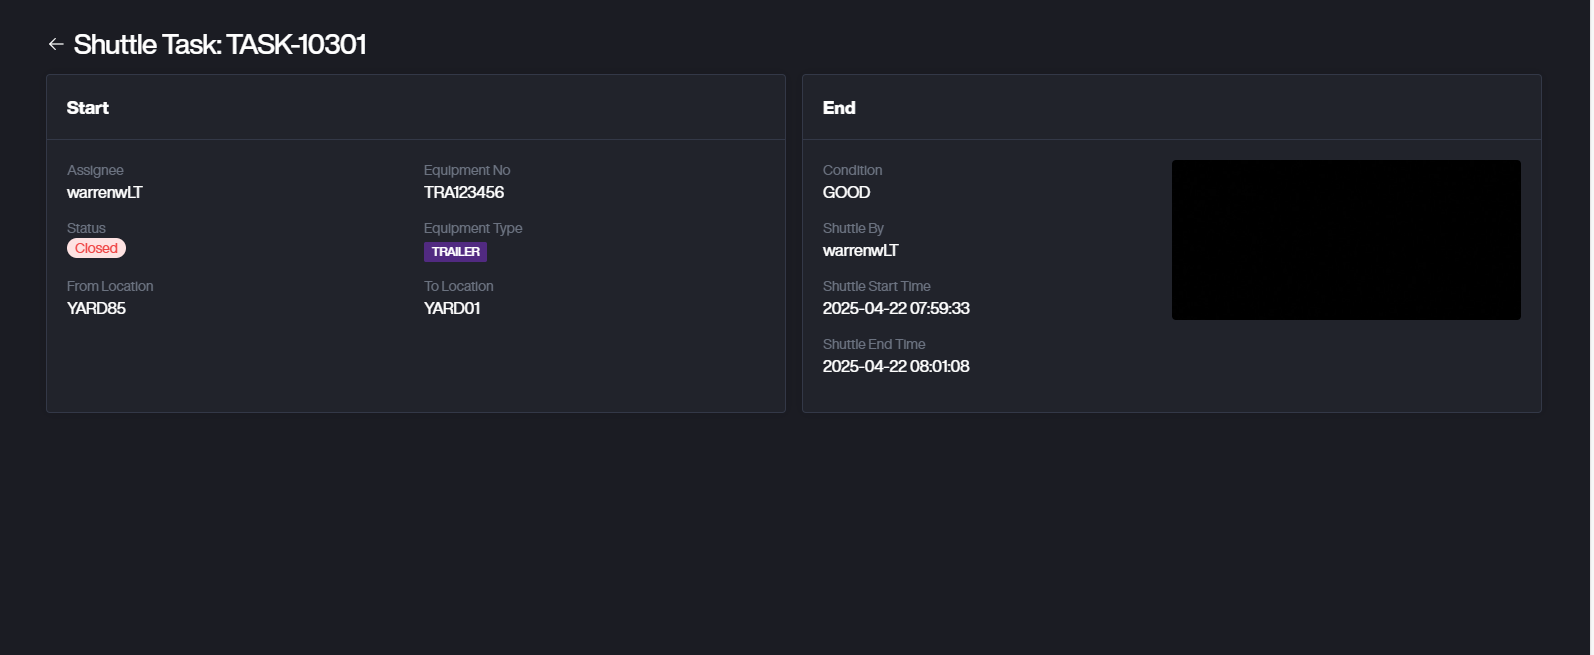This screenshot has height=655, width=1594.
Task: Click the Condition field label
Action: [852, 170]
